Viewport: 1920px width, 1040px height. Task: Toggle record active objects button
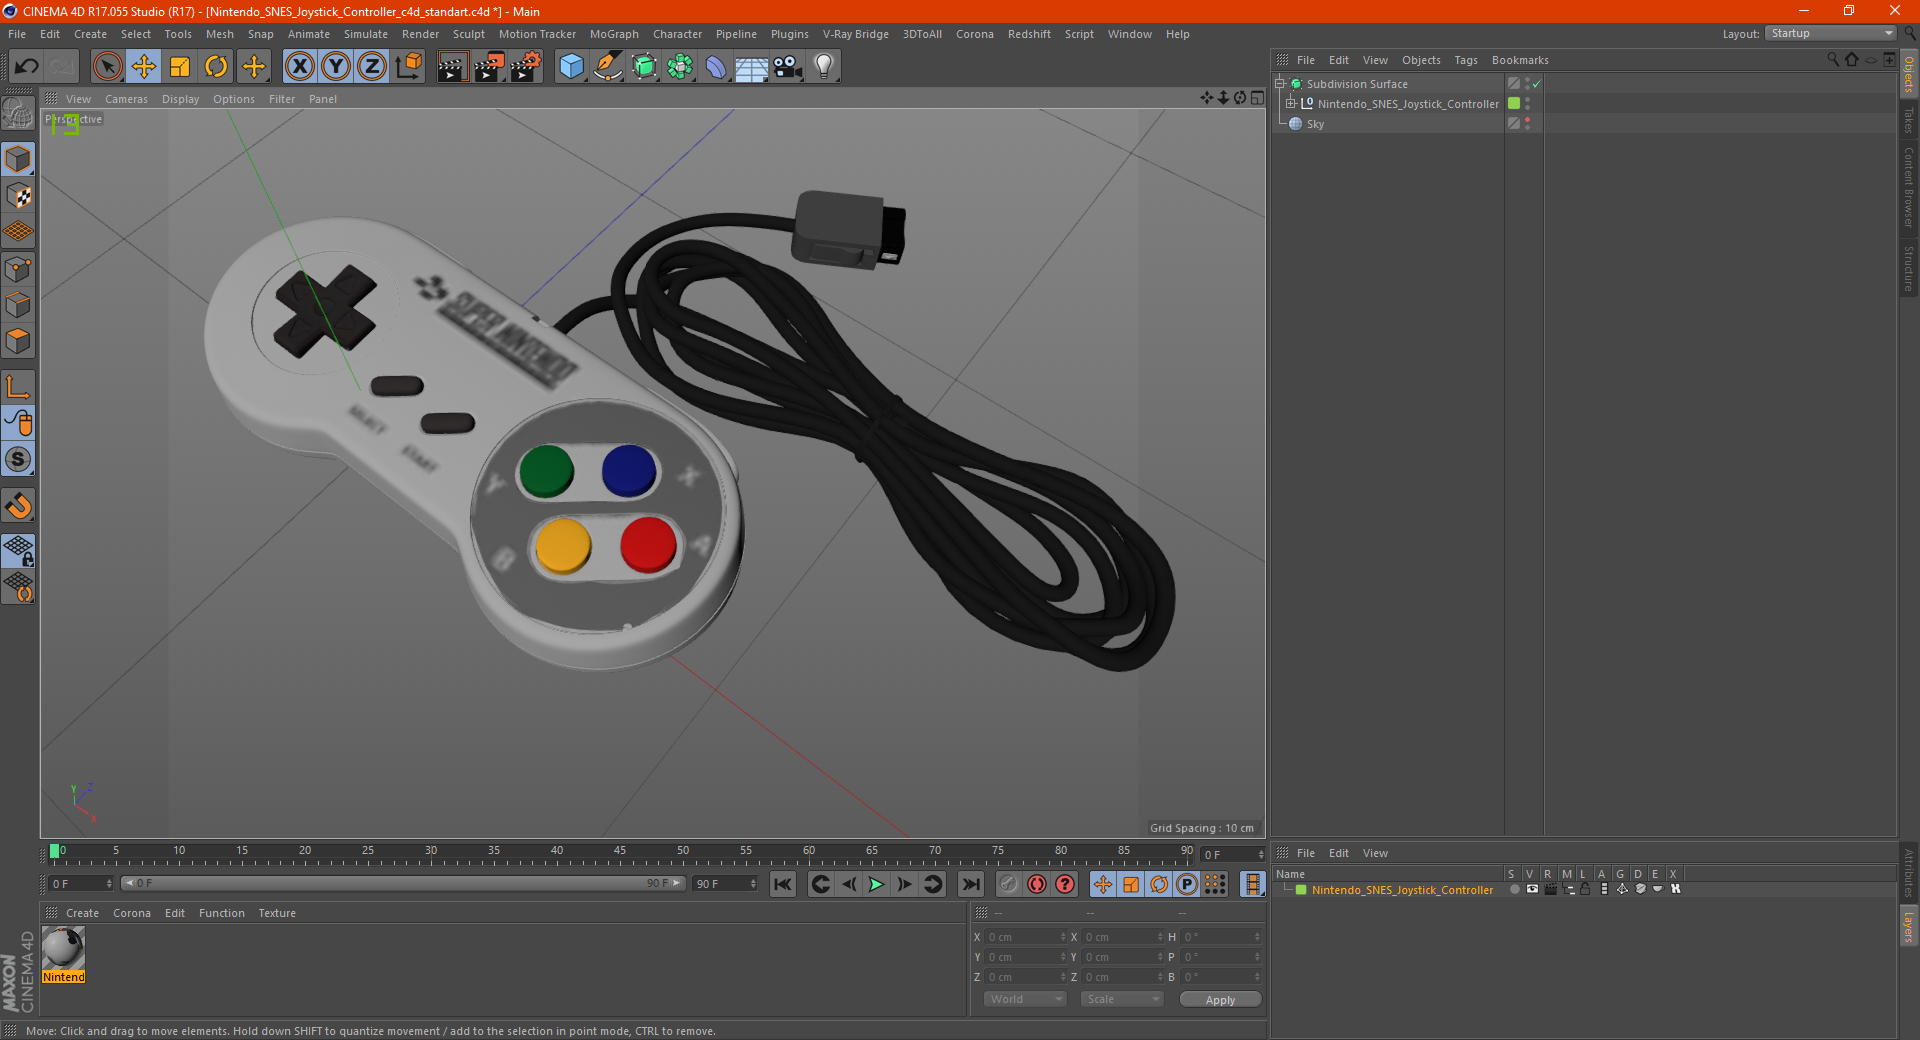coord(1008,884)
